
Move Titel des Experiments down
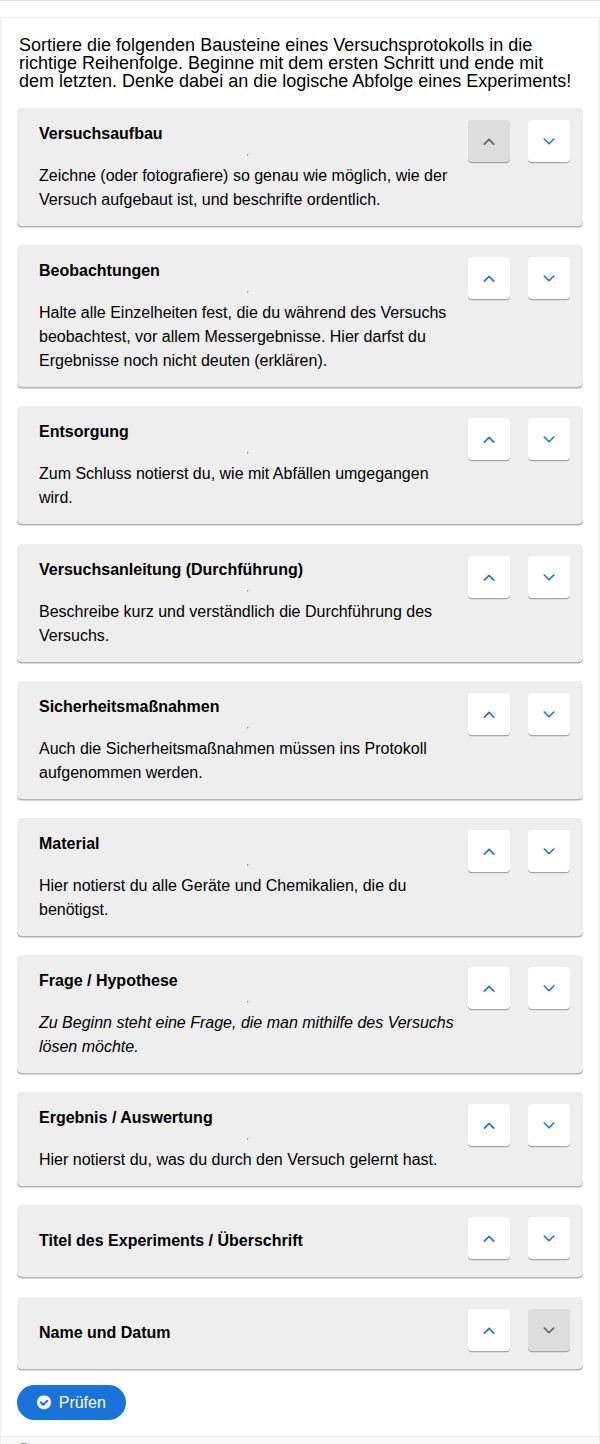[549, 1238]
